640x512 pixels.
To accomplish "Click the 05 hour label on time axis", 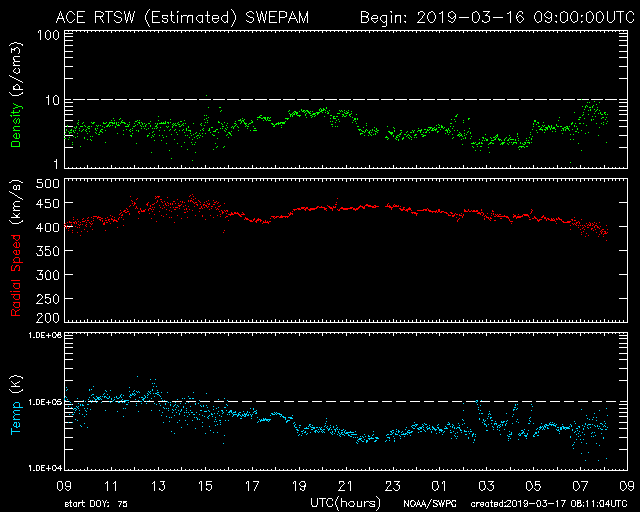I will point(532,485).
